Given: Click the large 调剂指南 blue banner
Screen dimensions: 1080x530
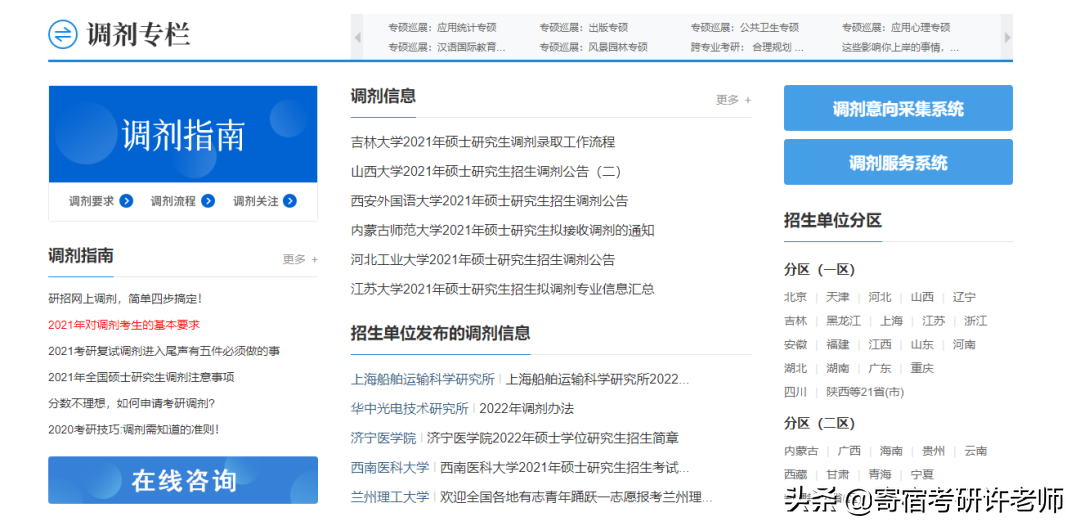Looking at the screenshot, I should tap(183, 134).
